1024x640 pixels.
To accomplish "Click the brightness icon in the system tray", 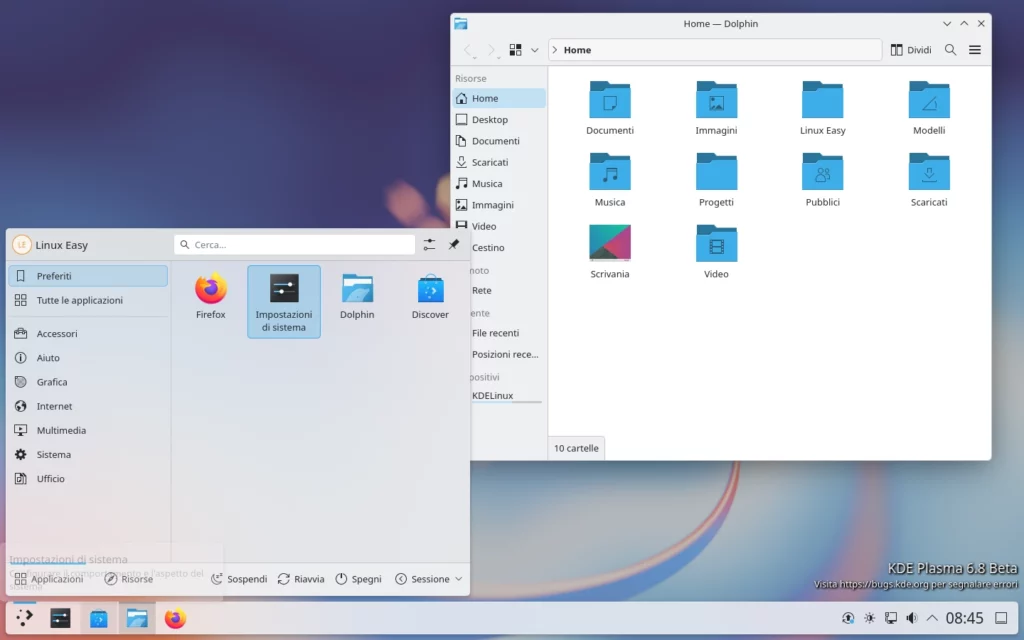I will click(x=869, y=618).
